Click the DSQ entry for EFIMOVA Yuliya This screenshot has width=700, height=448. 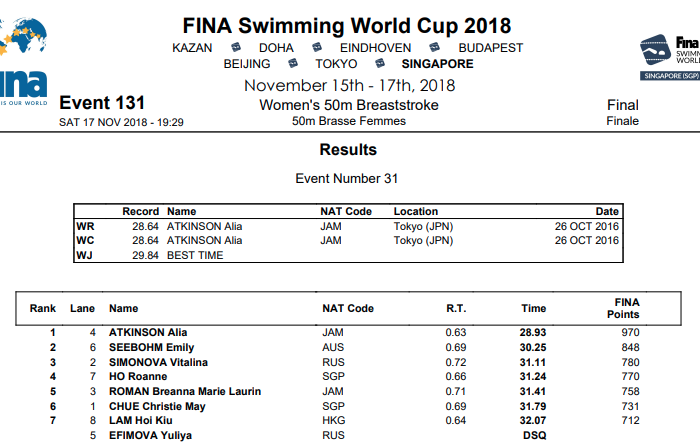tap(534, 436)
